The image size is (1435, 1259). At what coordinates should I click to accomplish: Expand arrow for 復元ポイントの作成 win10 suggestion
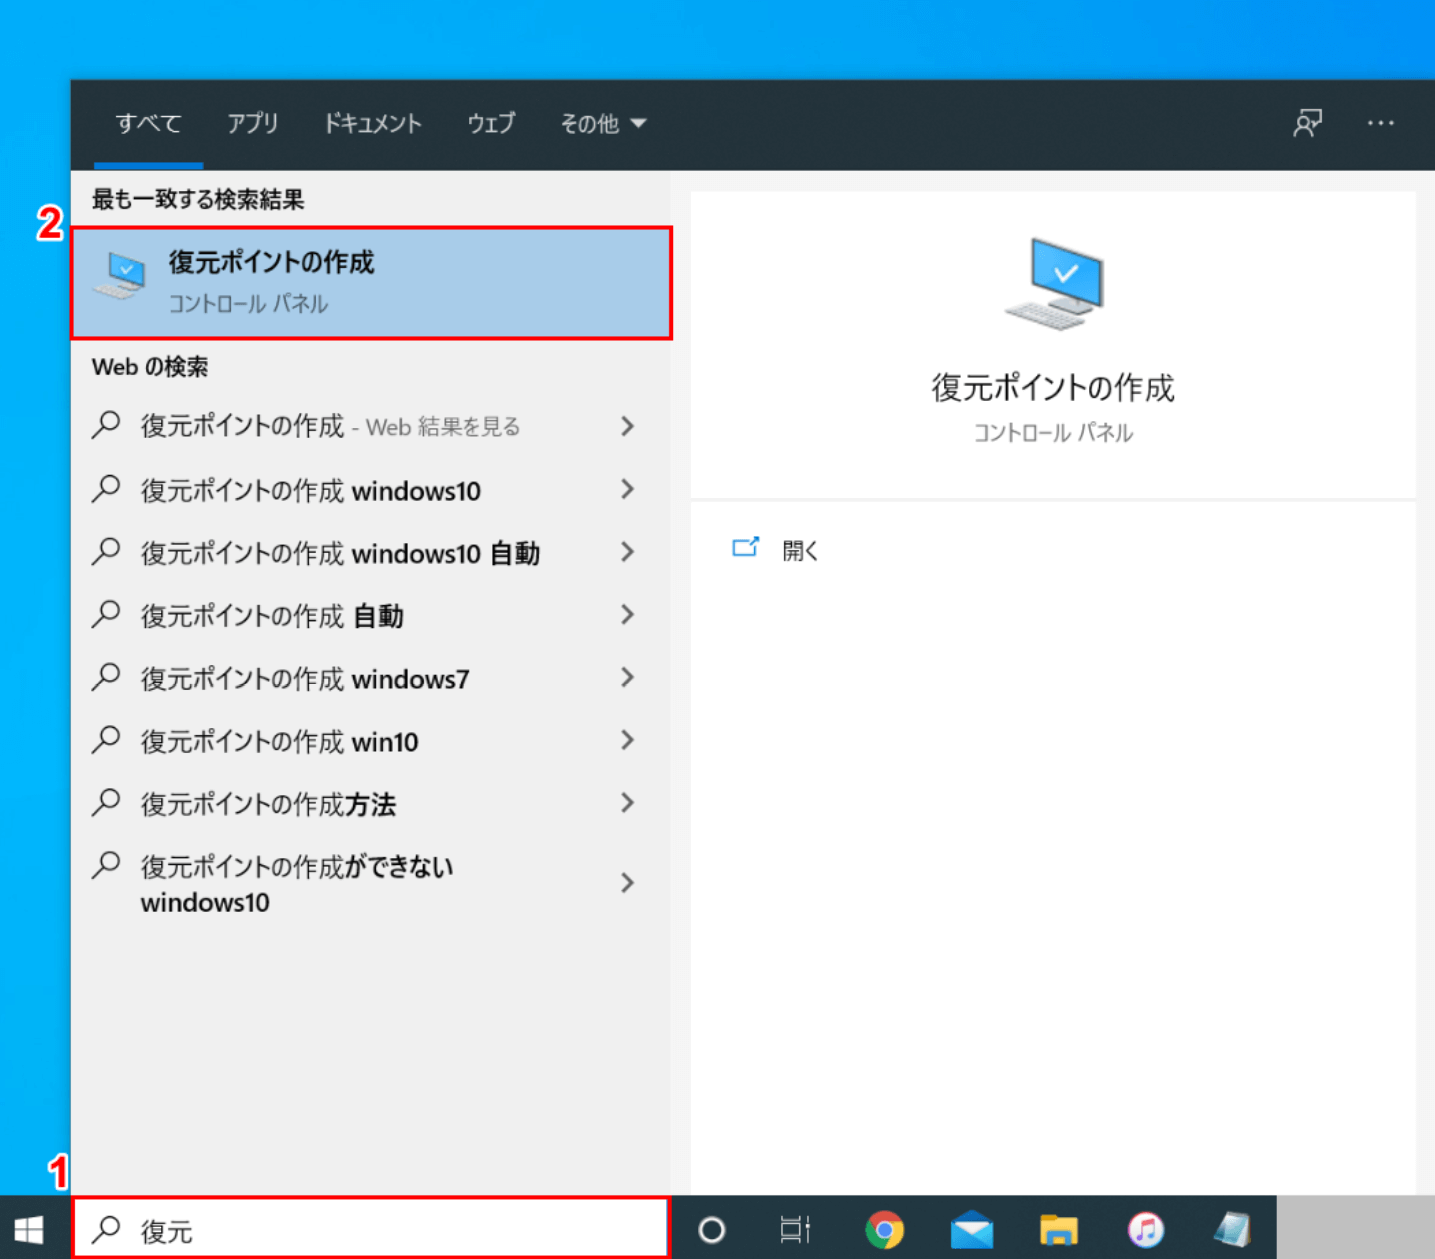pos(627,741)
